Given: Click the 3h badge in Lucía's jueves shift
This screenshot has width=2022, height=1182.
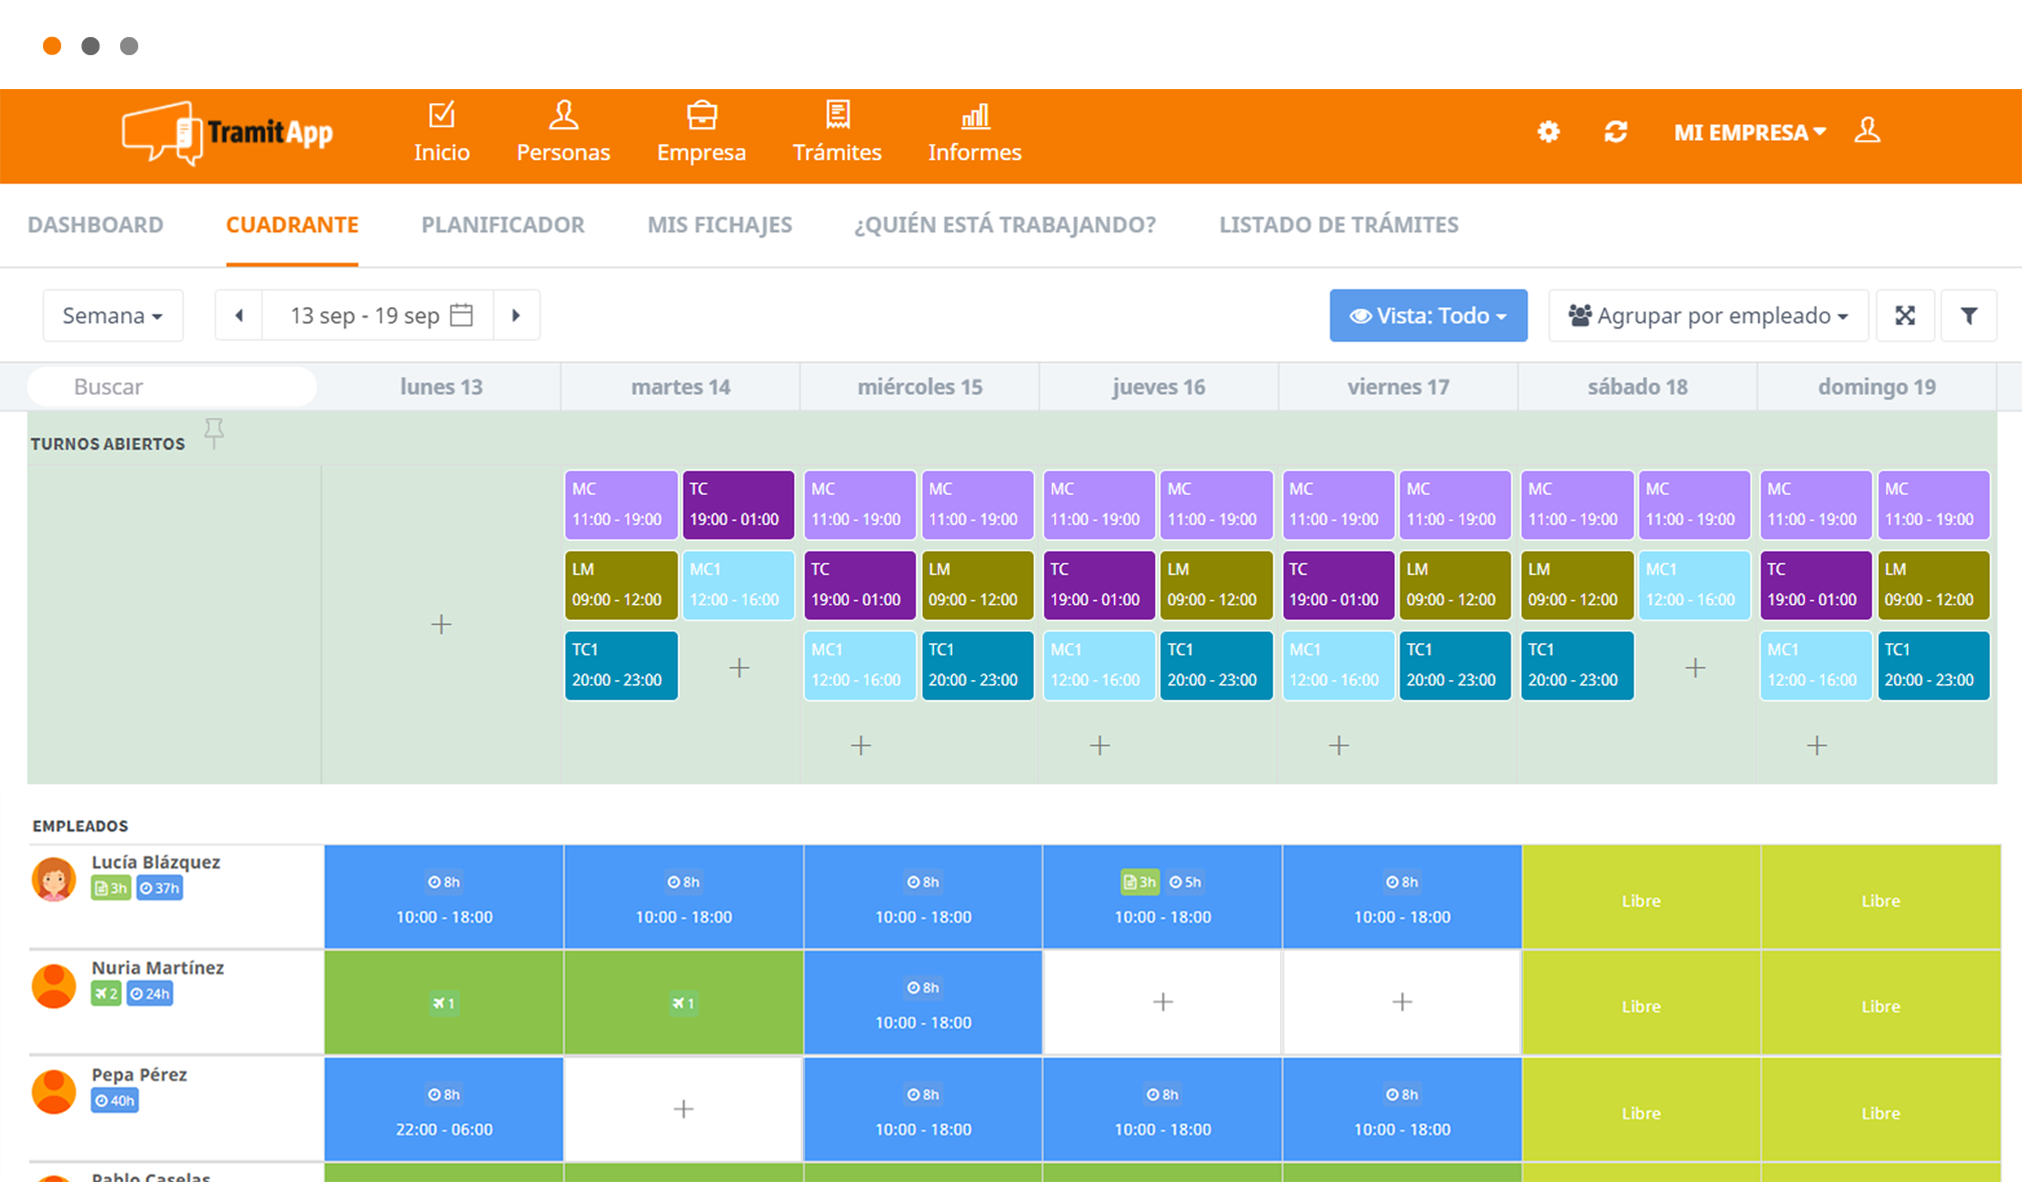Looking at the screenshot, I should tap(1140, 882).
